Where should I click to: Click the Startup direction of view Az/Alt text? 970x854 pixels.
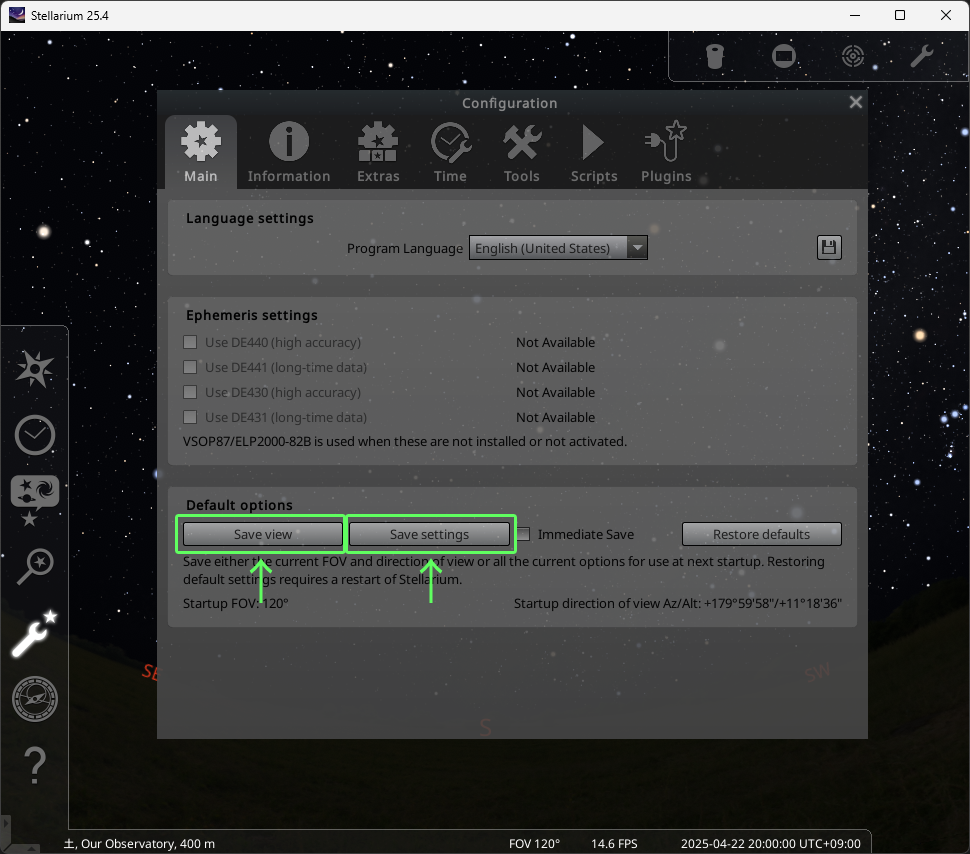[677, 603]
